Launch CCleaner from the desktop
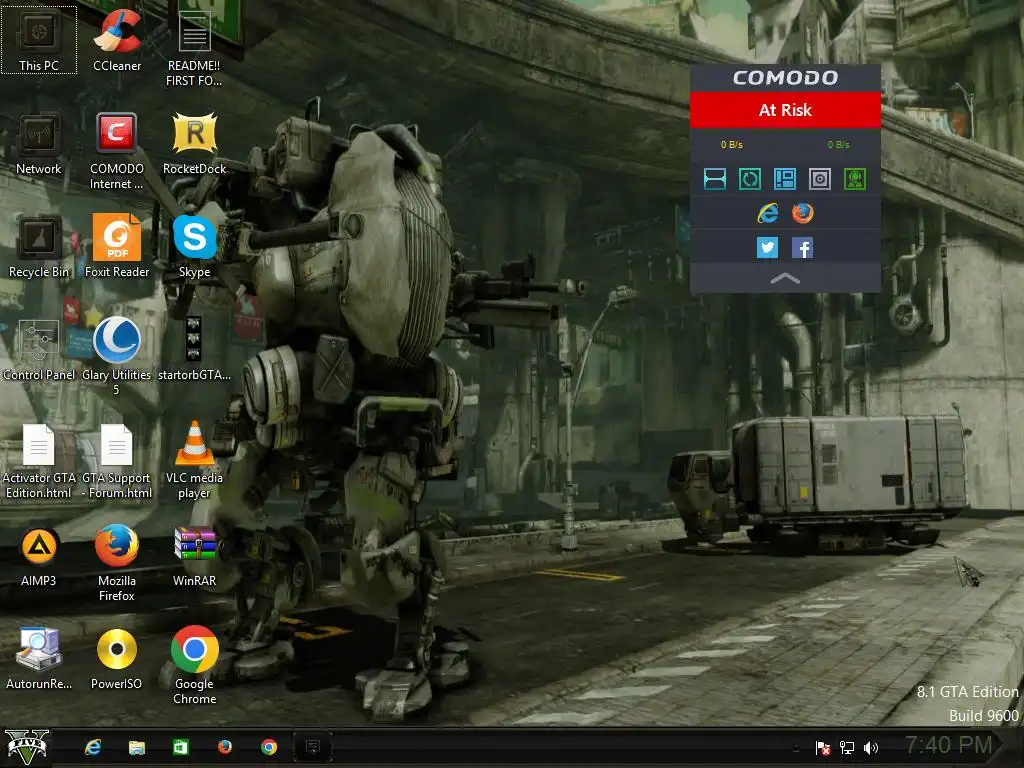Image resolution: width=1024 pixels, height=768 pixels. 117,40
